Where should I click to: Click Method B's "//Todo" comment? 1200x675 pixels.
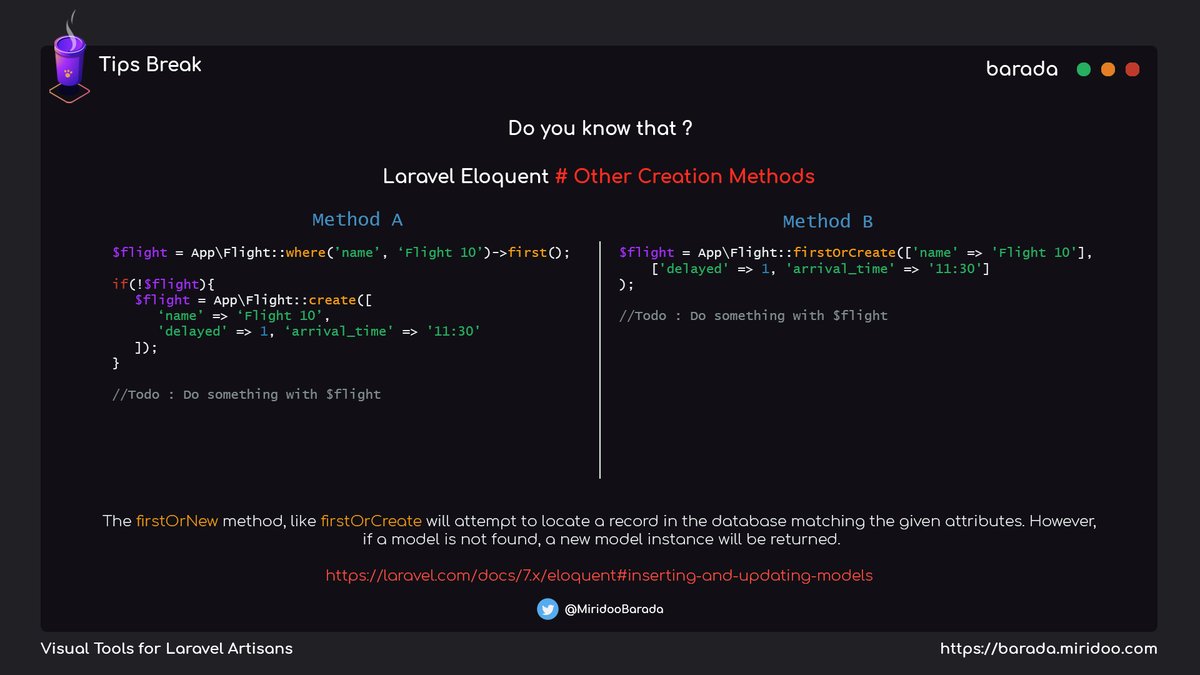point(753,315)
